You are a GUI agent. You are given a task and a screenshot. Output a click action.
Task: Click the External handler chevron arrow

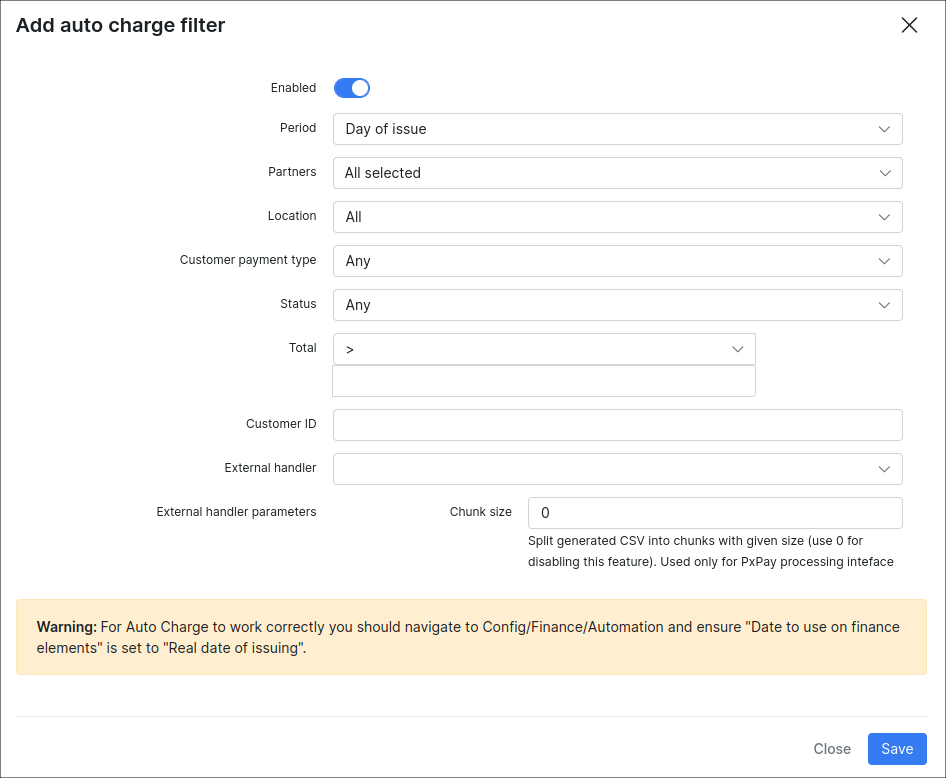(x=884, y=469)
